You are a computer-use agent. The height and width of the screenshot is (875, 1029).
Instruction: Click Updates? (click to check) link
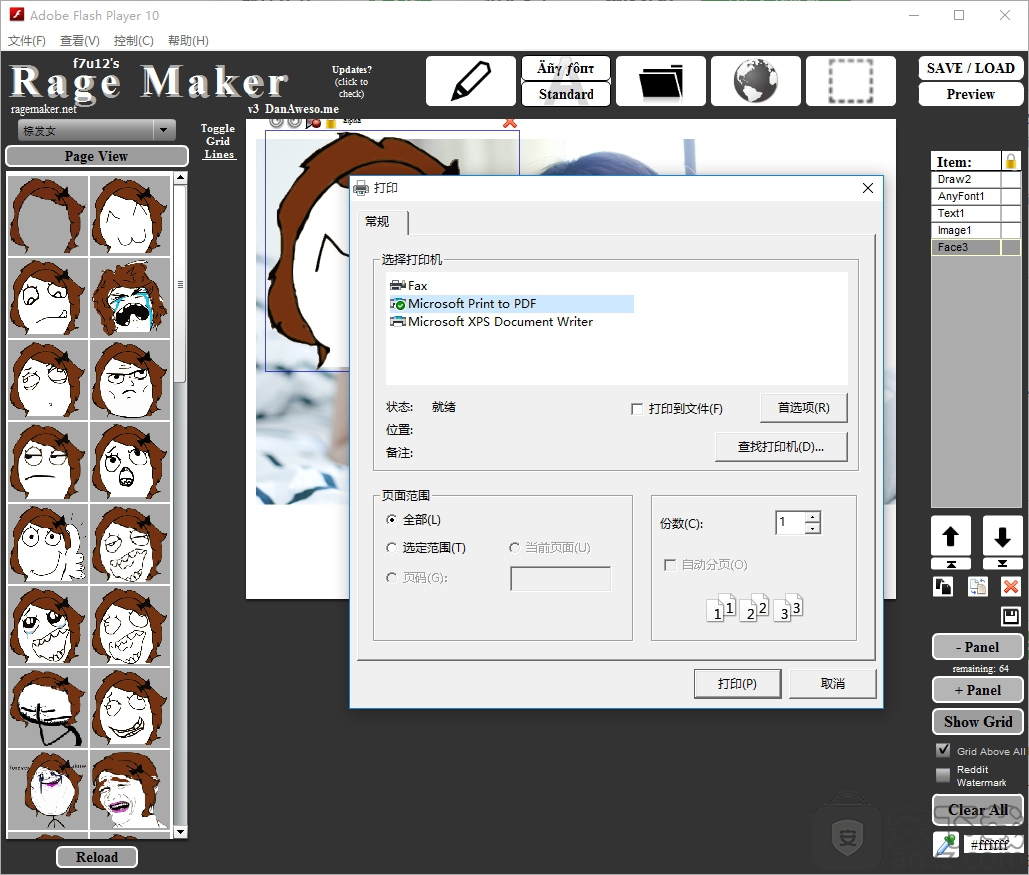(351, 81)
